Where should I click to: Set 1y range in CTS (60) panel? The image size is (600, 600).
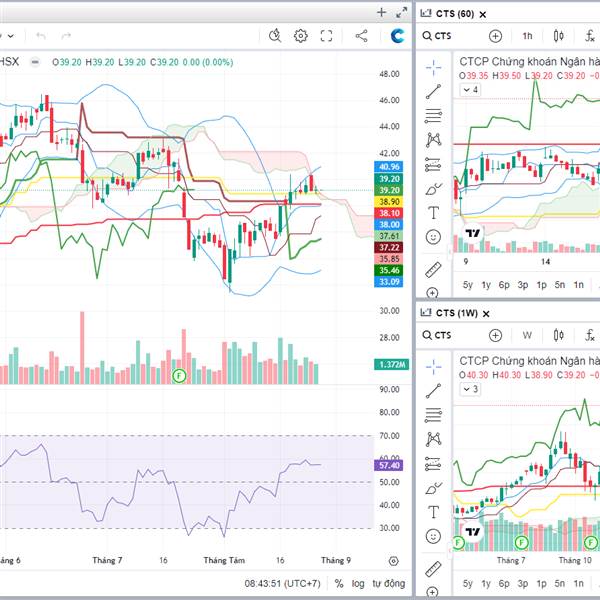[486, 285]
